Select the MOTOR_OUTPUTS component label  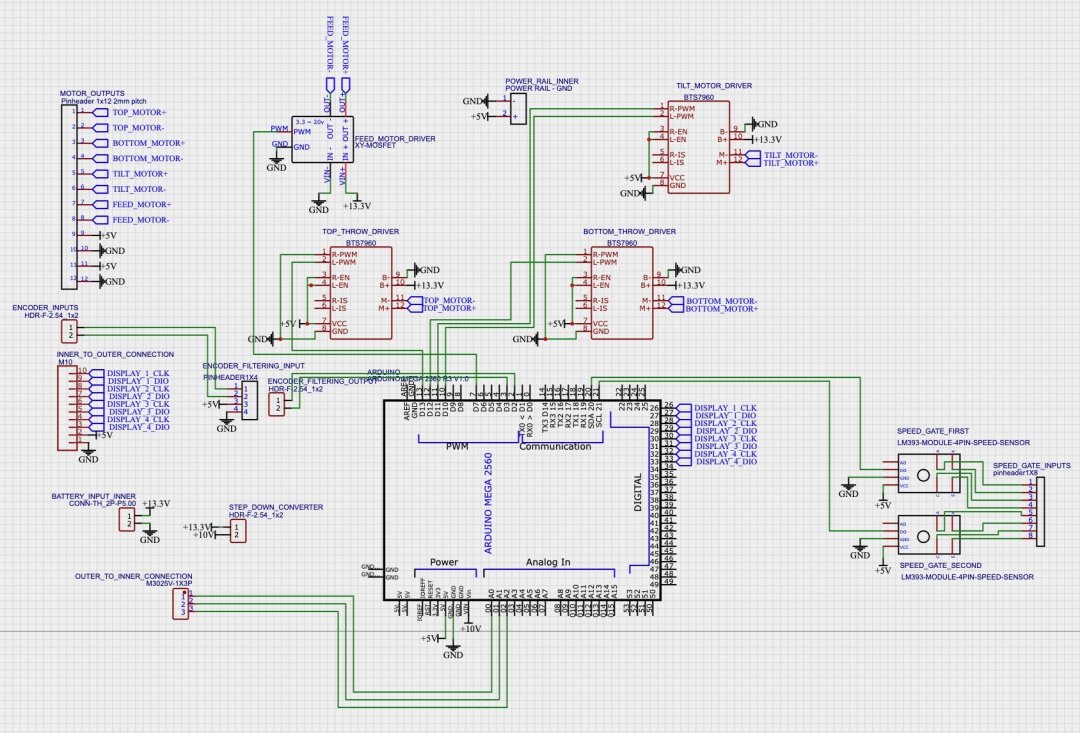click(92, 93)
